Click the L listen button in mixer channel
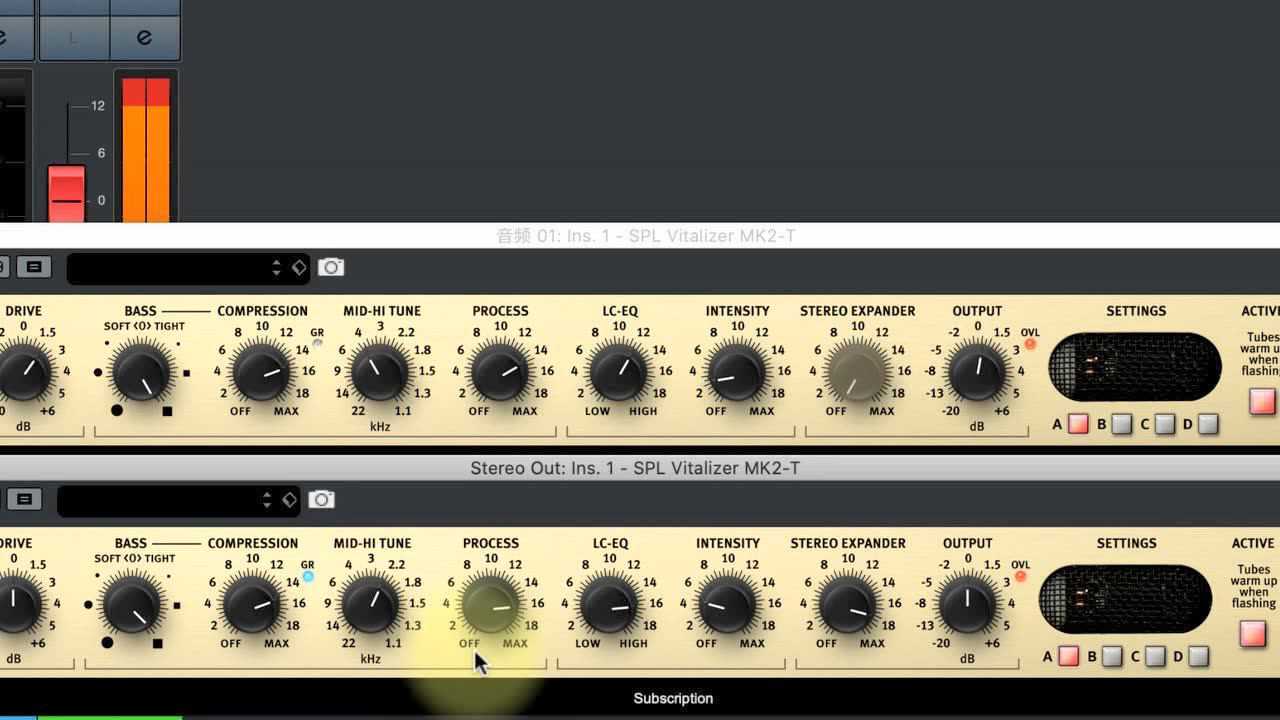 click(x=73, y=37)
